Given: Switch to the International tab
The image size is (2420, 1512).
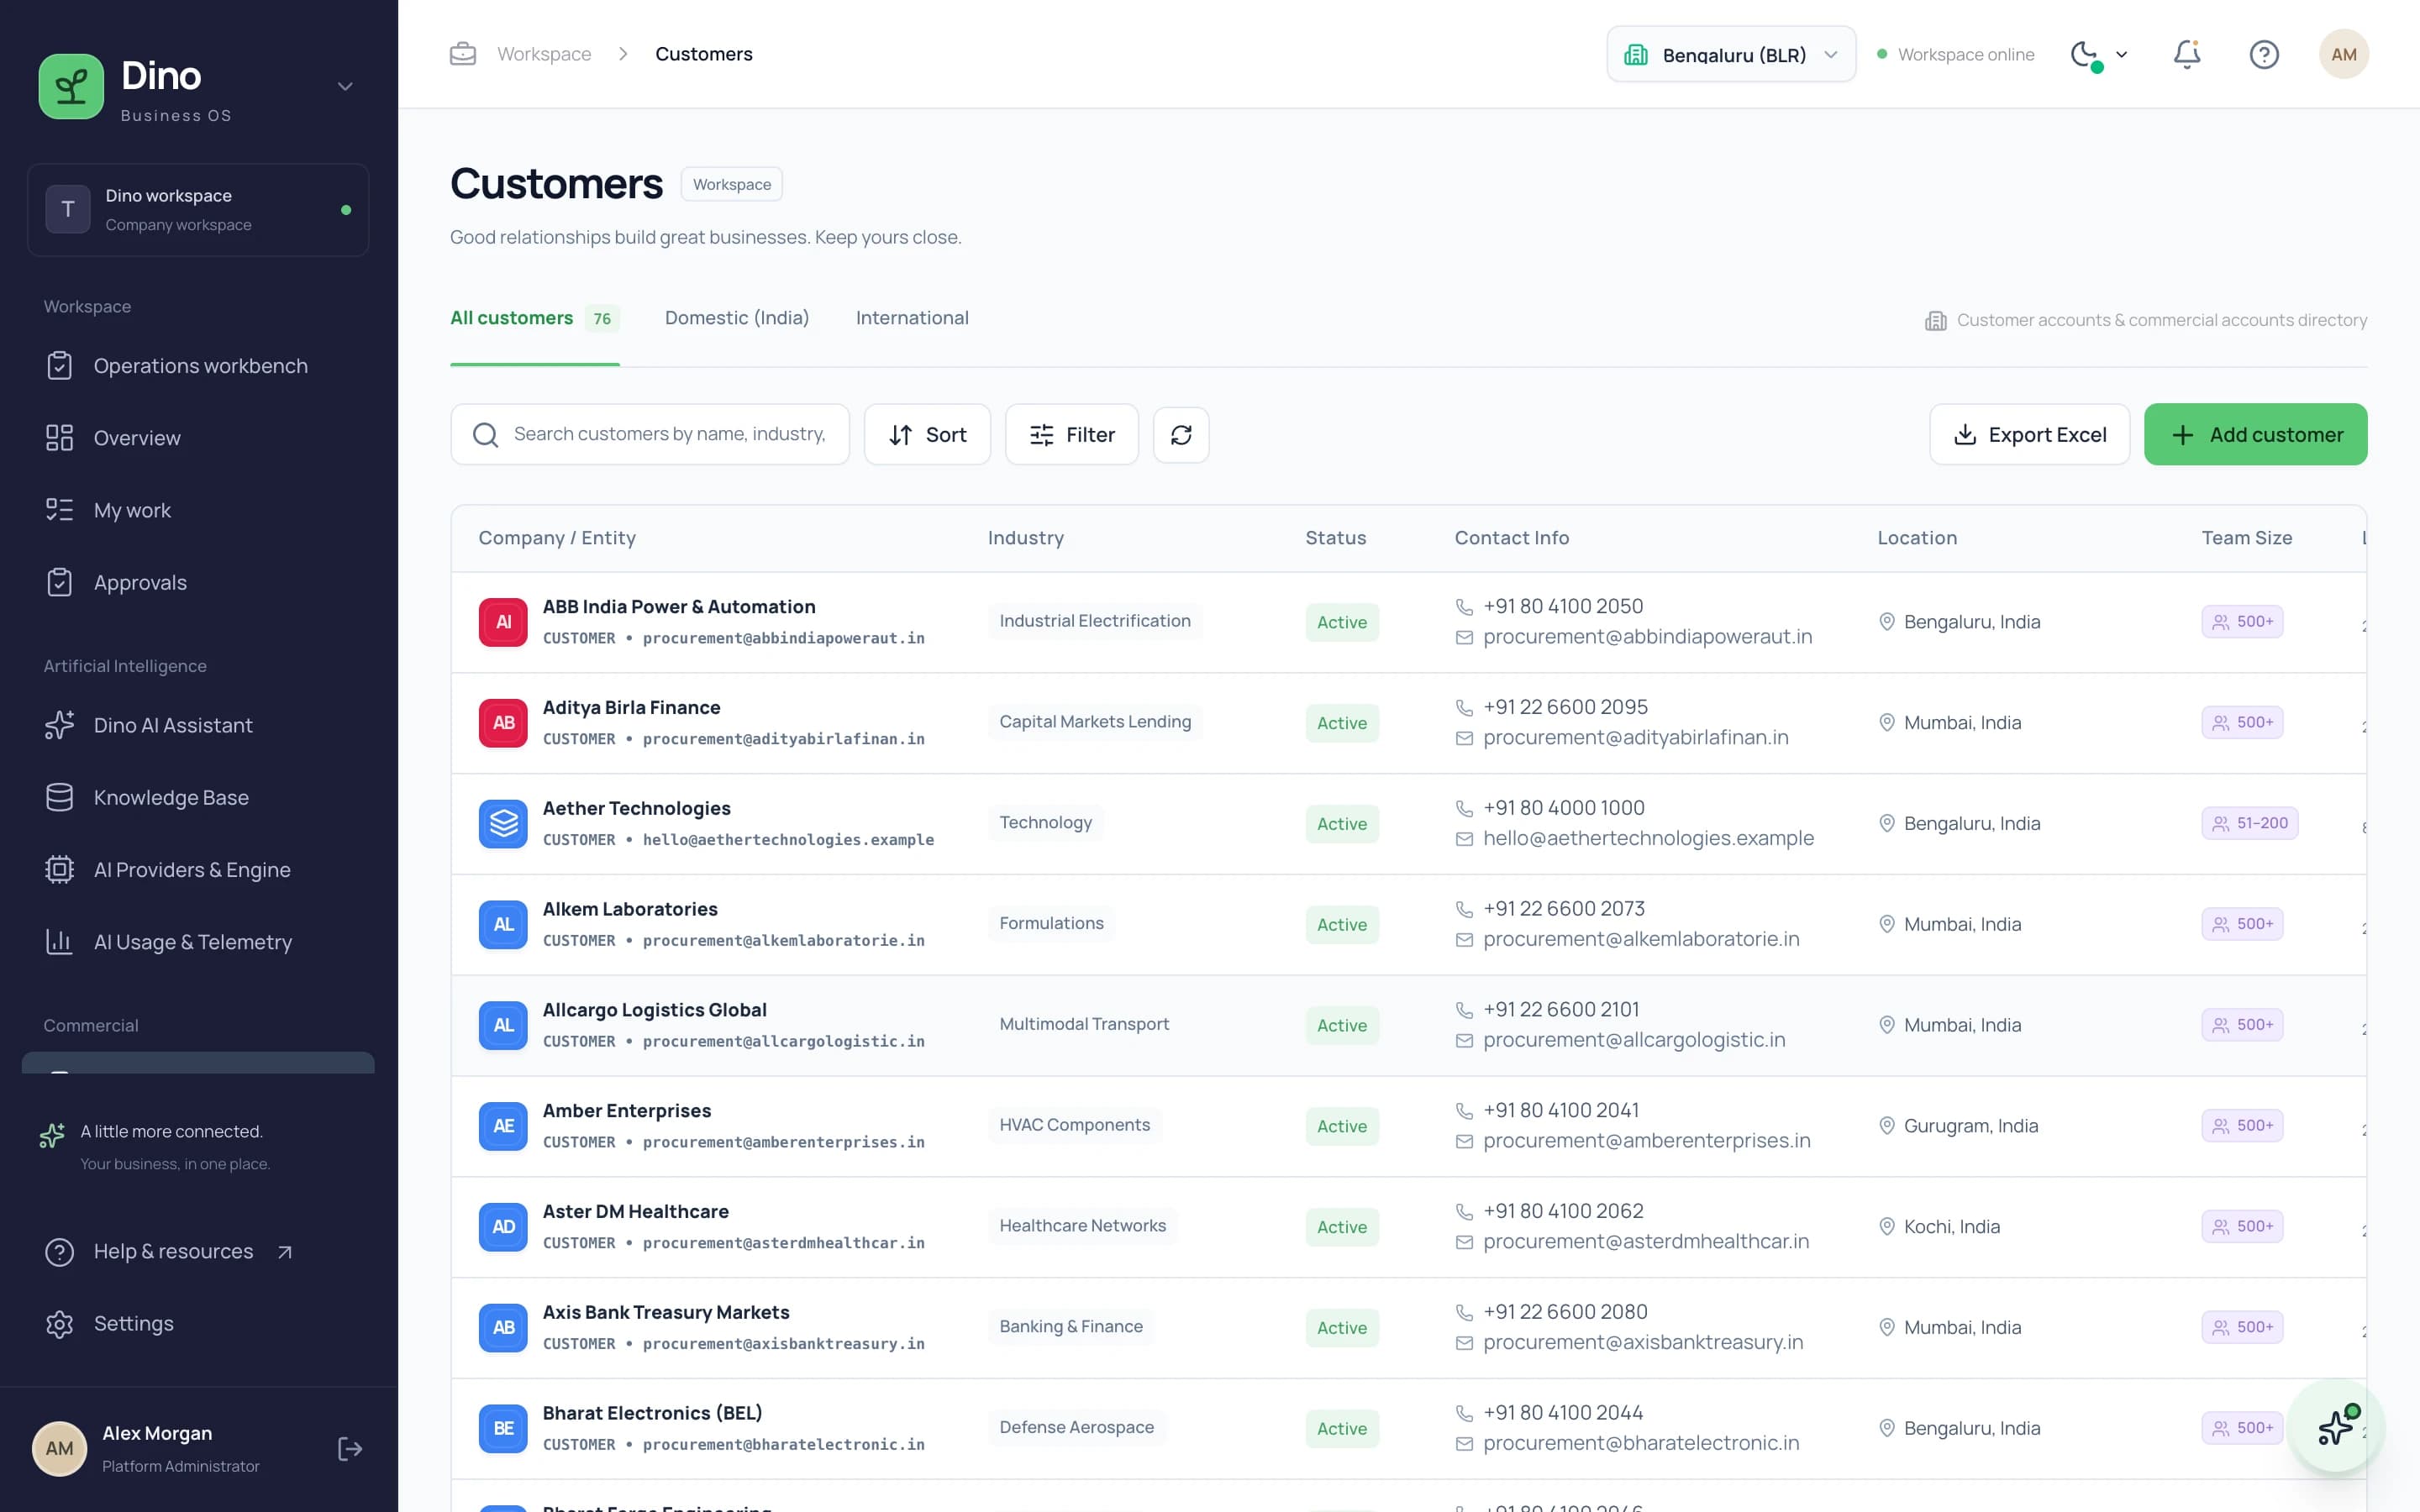Looking at the screenshot, I should point(912,318).
